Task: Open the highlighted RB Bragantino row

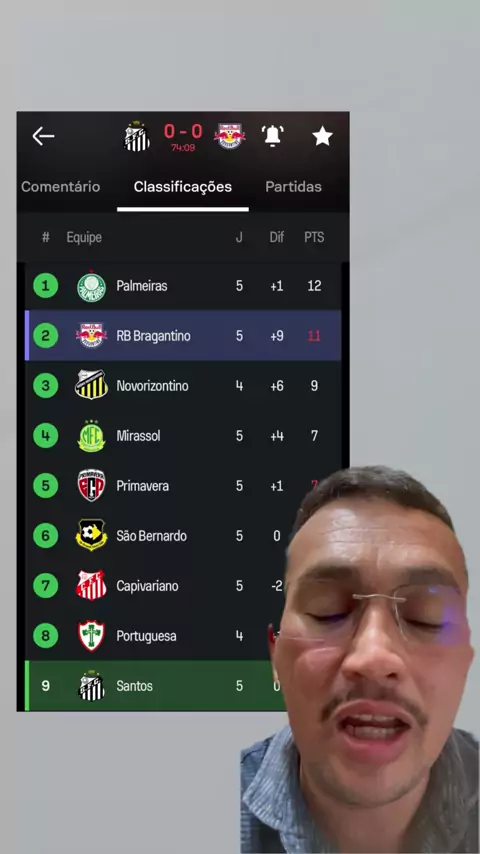Action: [183, 336]
